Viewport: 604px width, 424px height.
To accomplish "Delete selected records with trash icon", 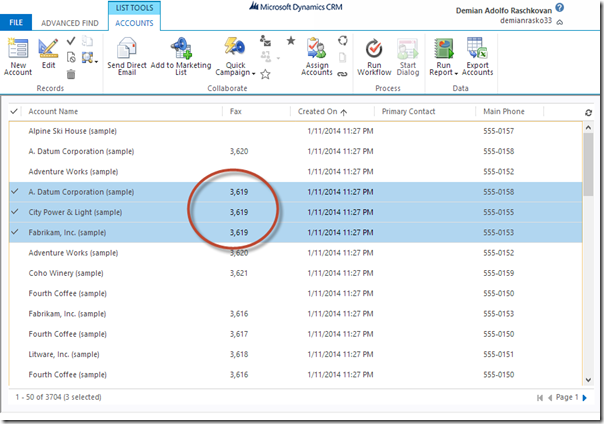I will pos(70,74).
